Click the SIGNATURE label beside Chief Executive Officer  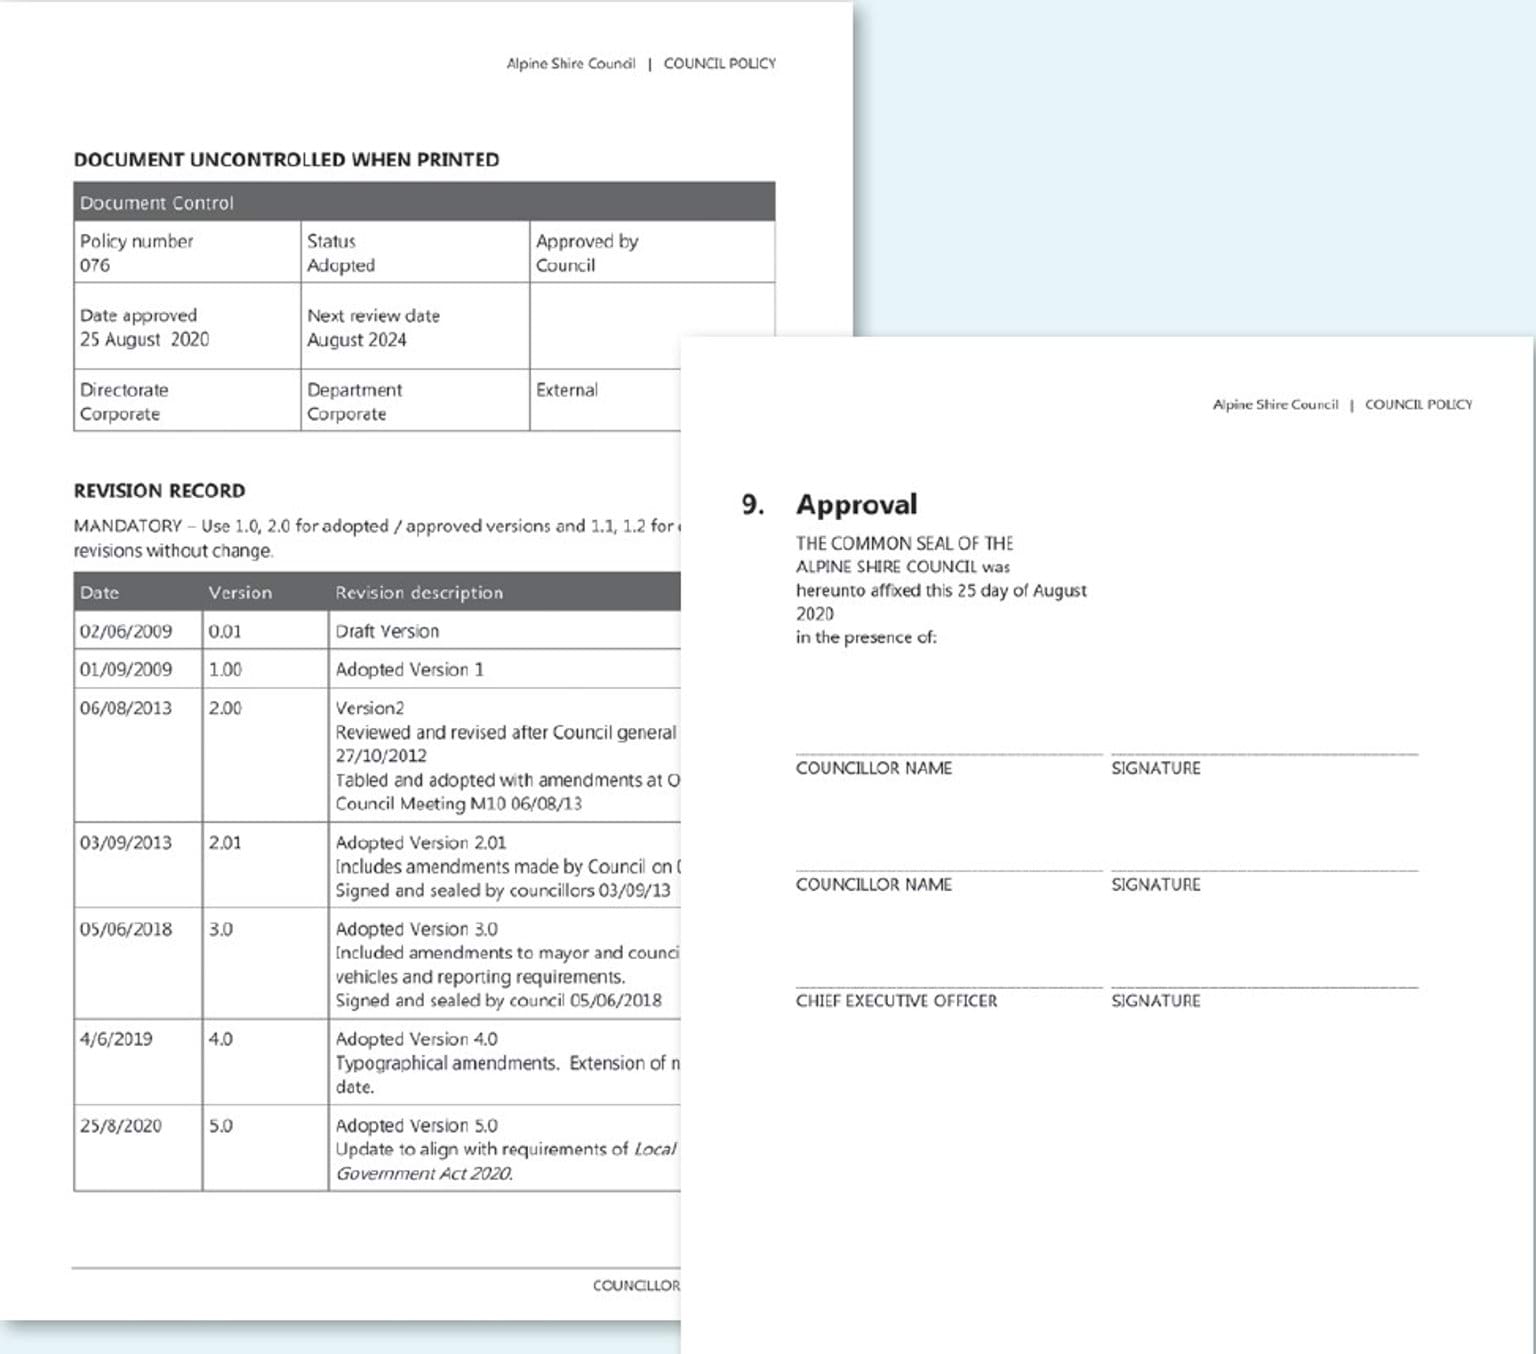point(1156,1001)
